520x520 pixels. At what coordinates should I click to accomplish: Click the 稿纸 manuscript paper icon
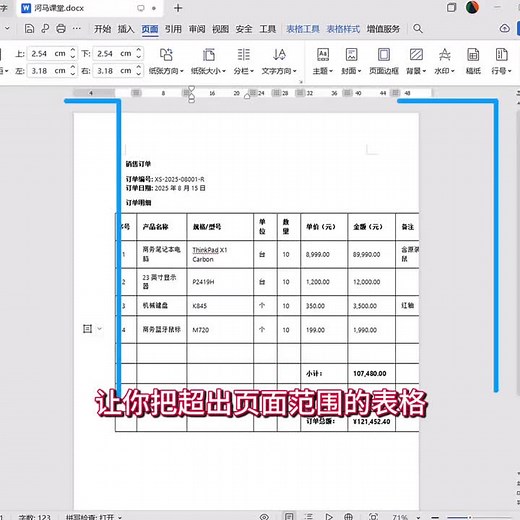pyautogui.click(x=473, y=61)
